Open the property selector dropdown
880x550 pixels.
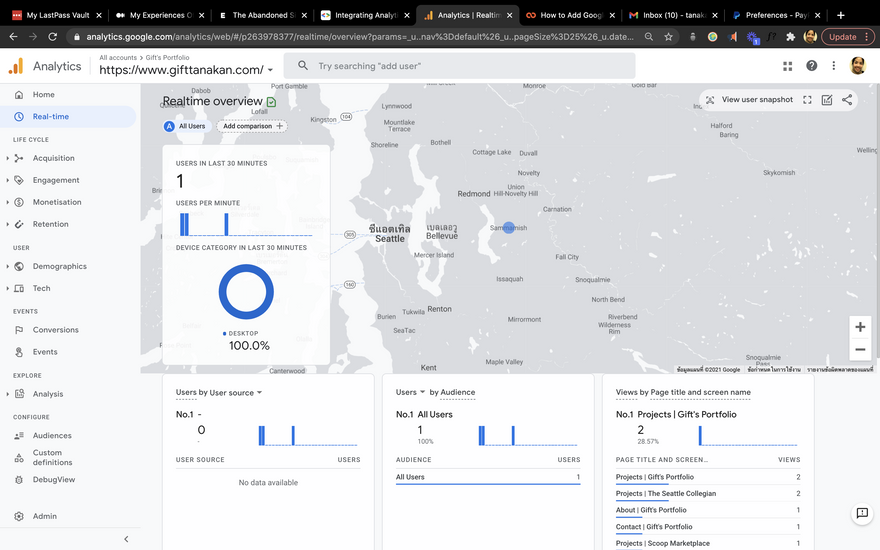(x=270, y=71)
